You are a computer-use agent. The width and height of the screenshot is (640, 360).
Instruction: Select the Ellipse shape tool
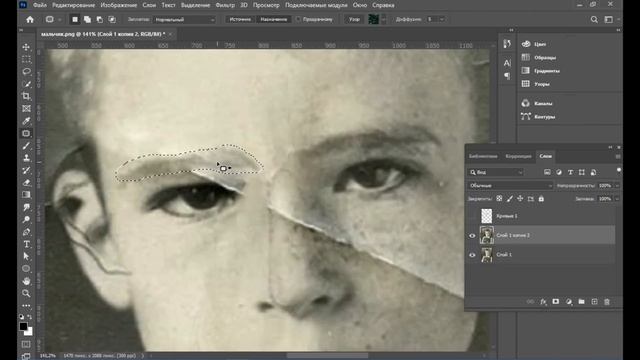26,269
